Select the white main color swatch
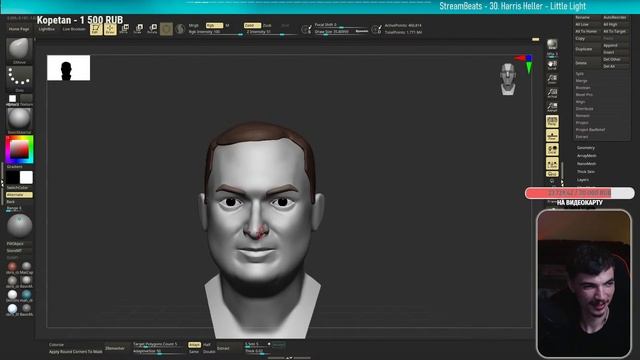Image resolution: width=640 pixels, height=360 pixels. point(26,178)
